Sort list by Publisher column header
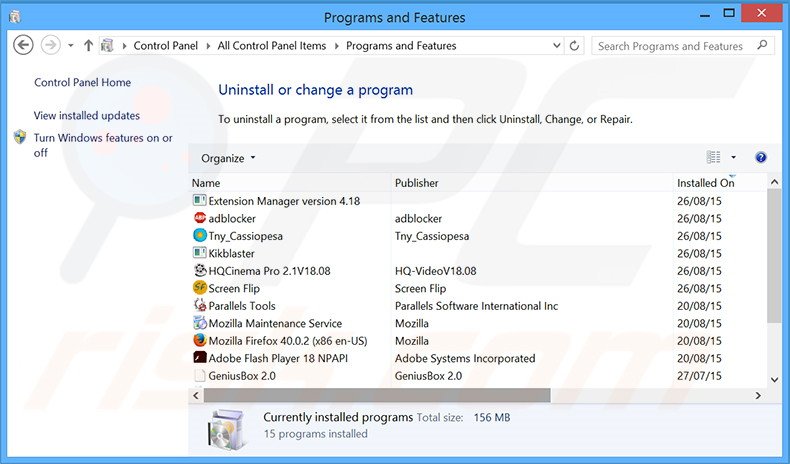790x464 pixels. (417, 183)
